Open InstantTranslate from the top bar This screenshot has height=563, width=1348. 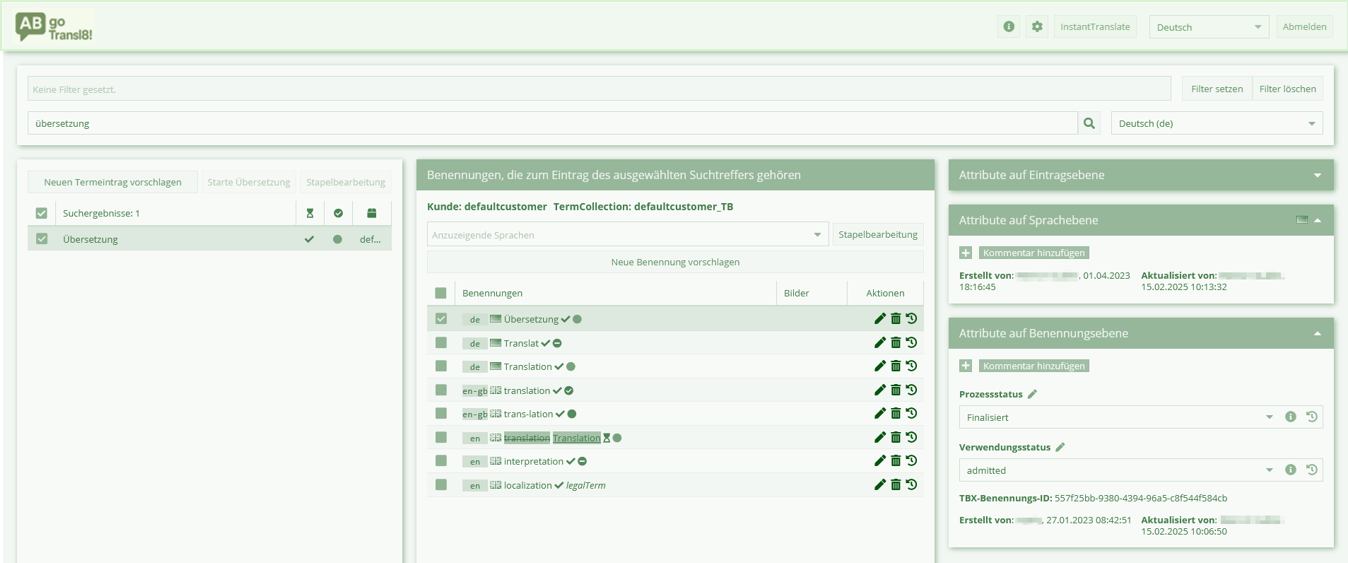(x=1095, y=27)
